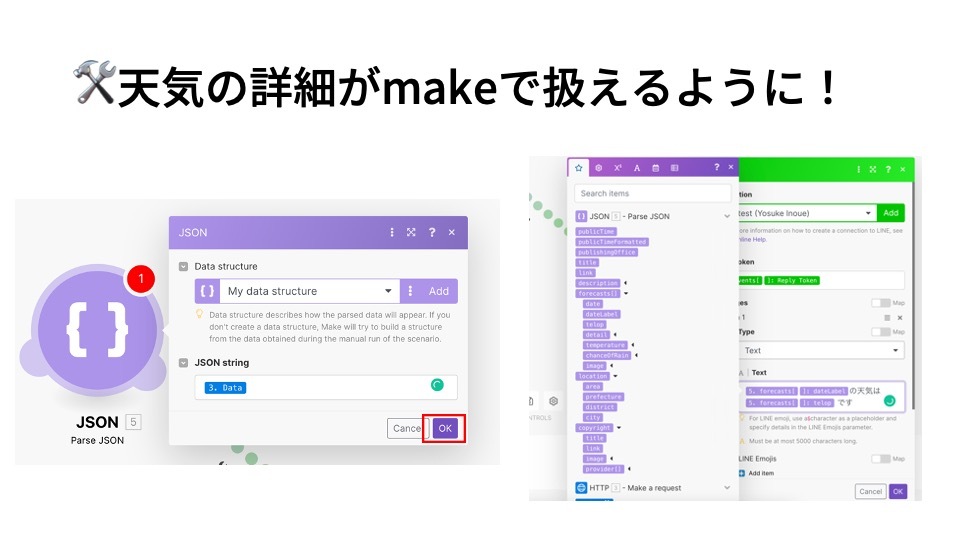The width and height of the screenshot is (960, 540).
Task: Toggle the Data structure map checkbox
Action: click(183, 266)
